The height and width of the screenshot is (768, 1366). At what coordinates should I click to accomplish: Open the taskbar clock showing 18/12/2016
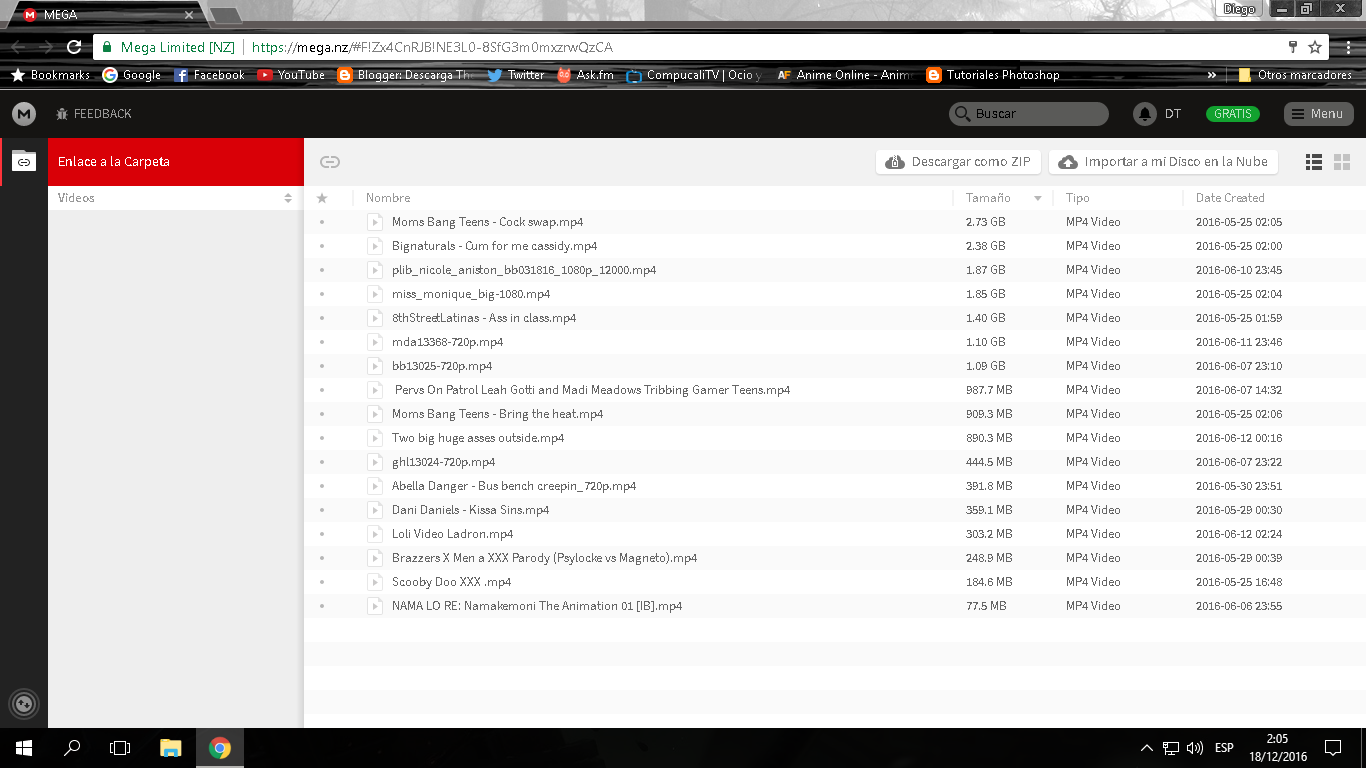coord(1276,748)
